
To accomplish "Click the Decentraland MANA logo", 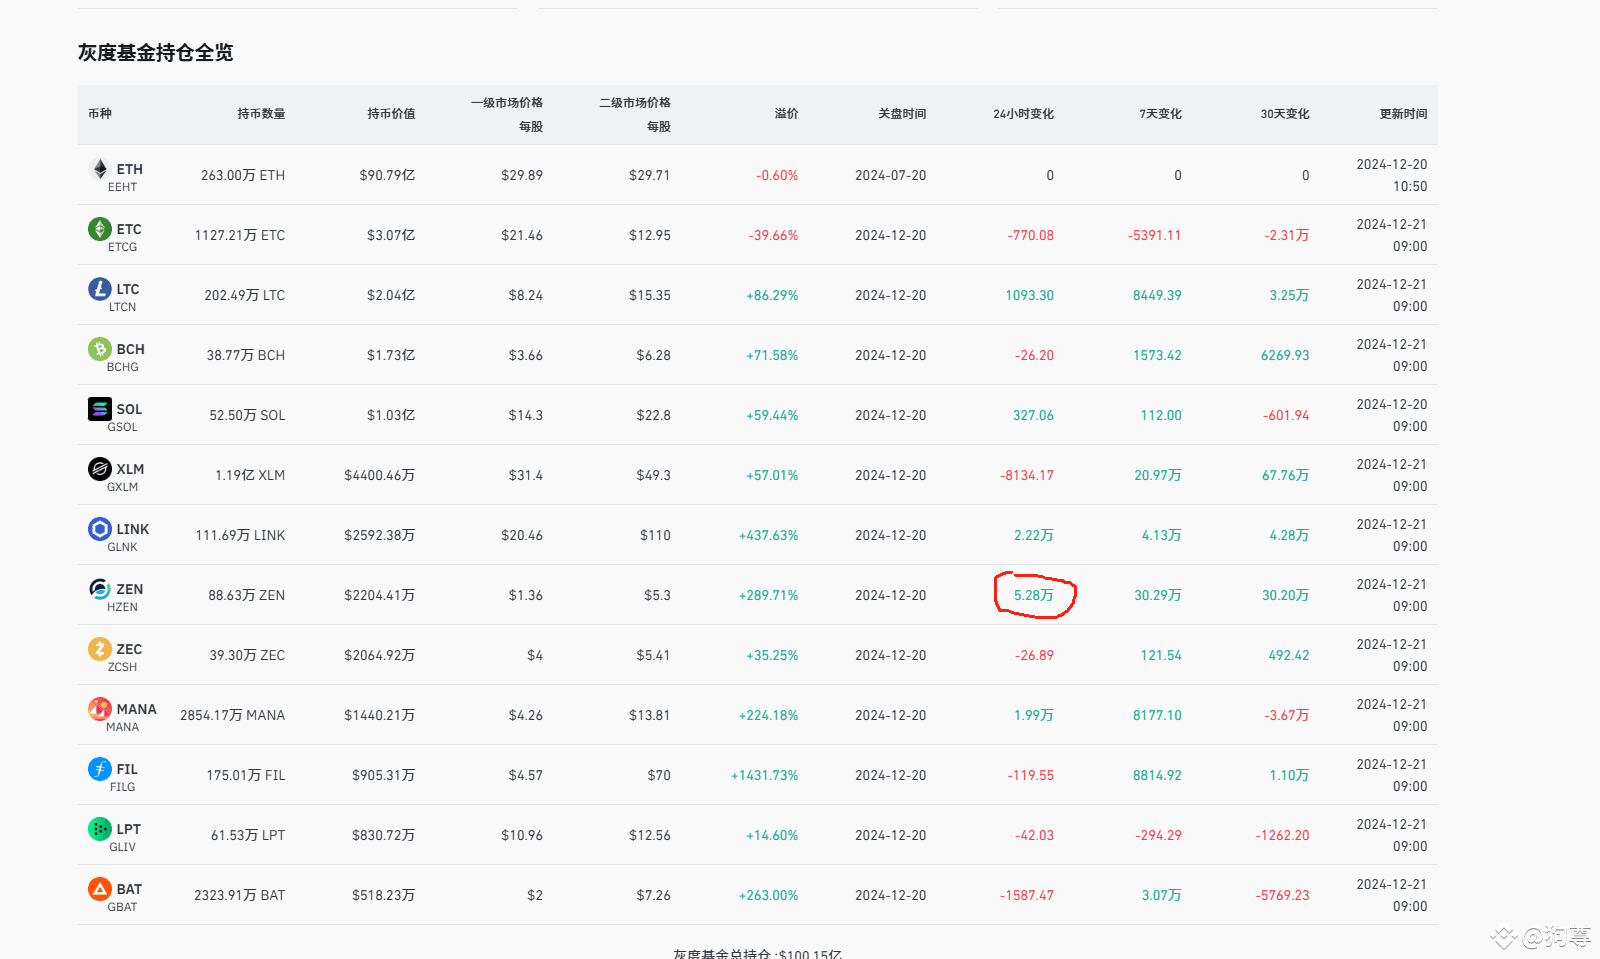I will click(x=100, y=708).
